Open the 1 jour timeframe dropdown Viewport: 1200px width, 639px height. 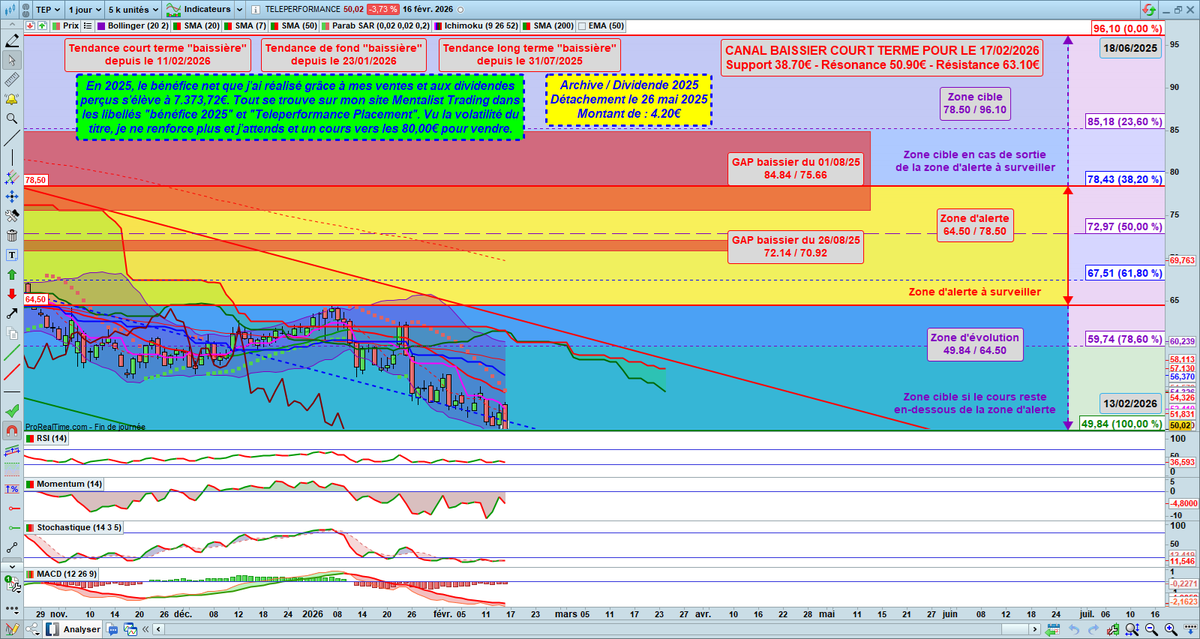tap(84, 9)
